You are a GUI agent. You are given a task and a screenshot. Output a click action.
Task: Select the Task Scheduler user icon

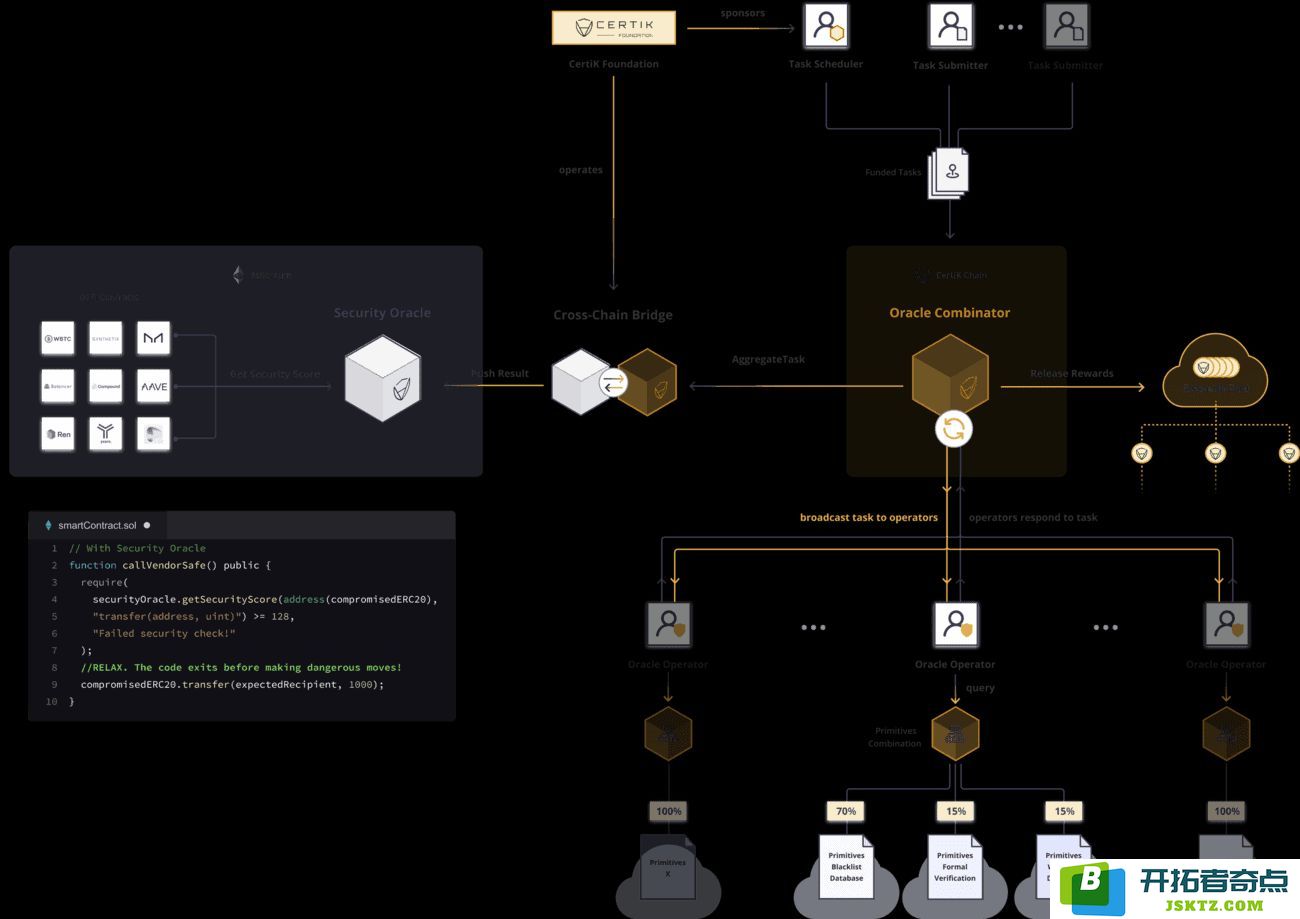tap(826, 25)
